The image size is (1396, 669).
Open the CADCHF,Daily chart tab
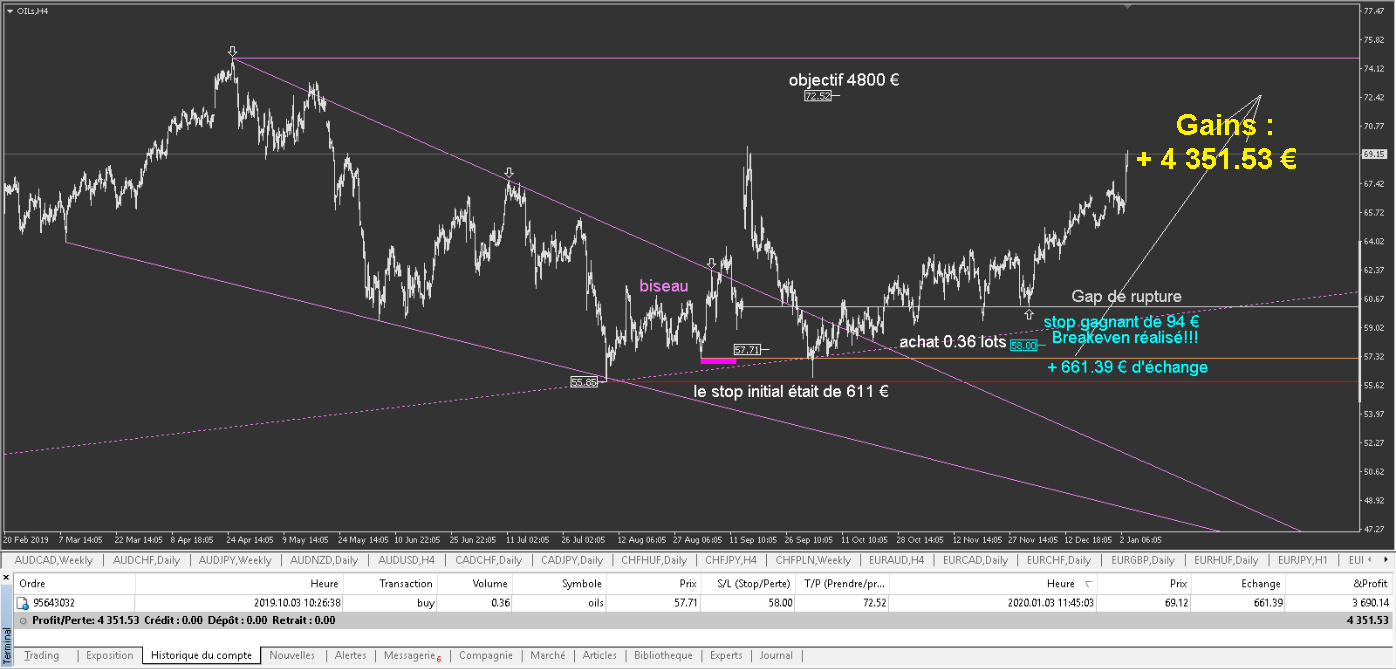[x=490, y=560]
